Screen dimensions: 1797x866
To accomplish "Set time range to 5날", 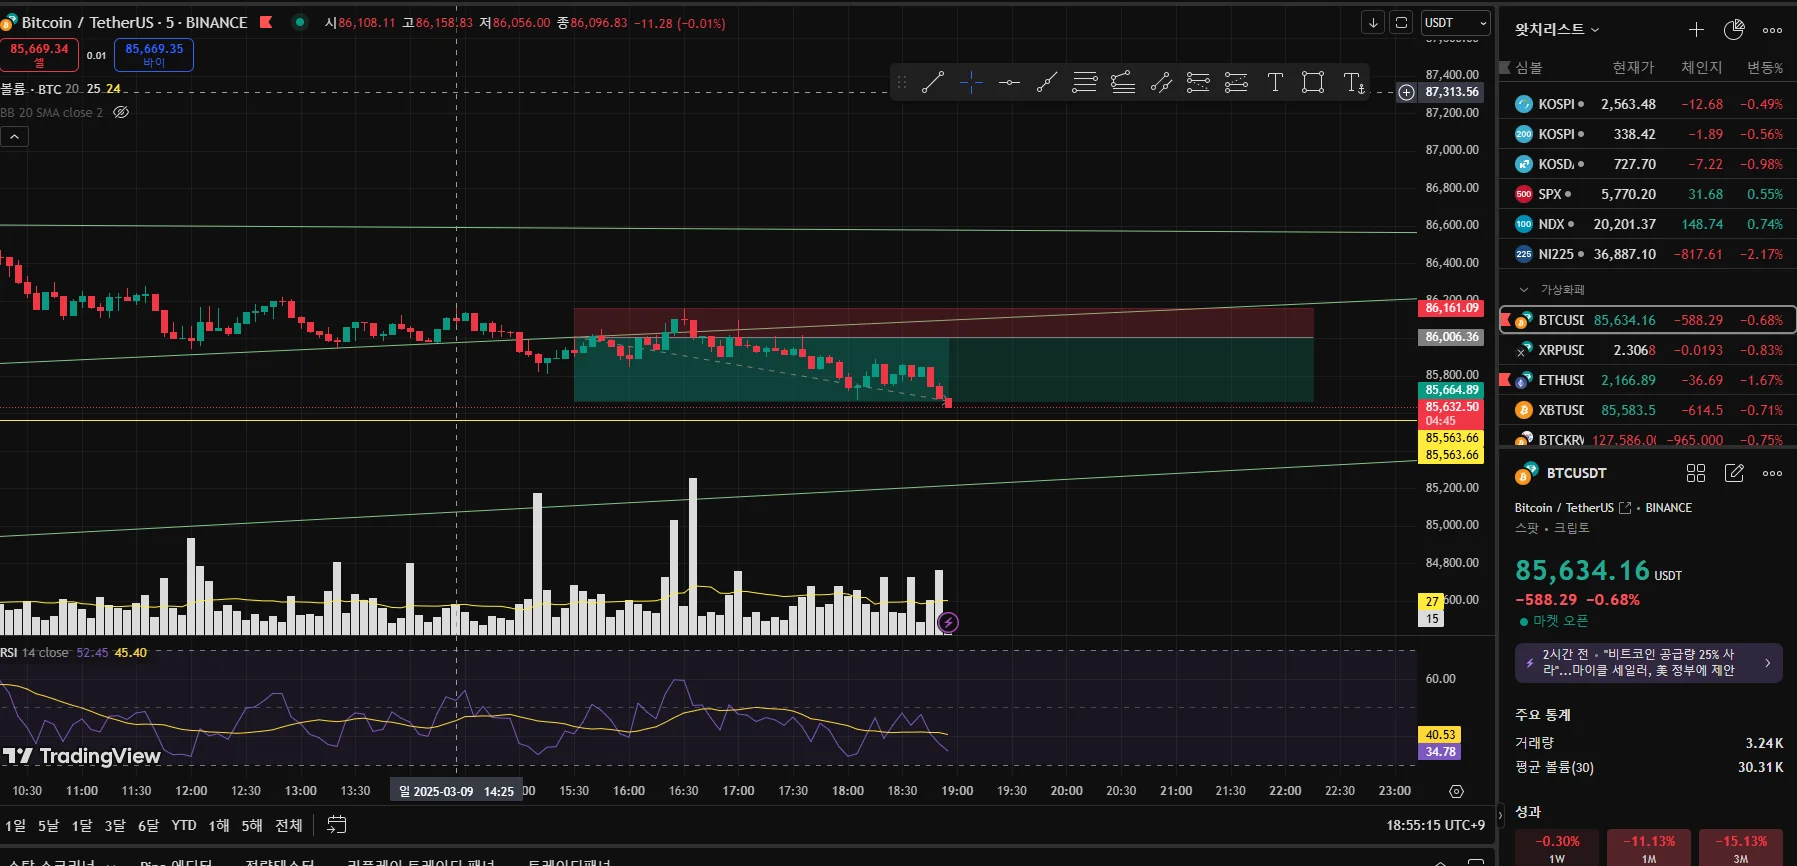I will pyautogui.click(x=49, y=825).
